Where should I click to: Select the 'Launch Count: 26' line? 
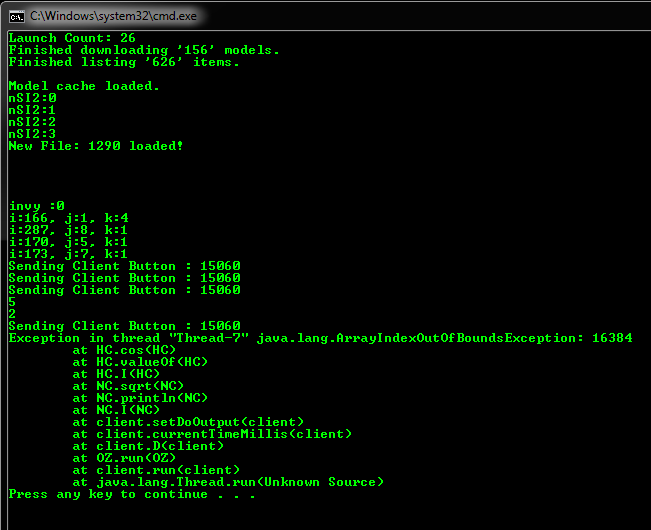(72, 38)
